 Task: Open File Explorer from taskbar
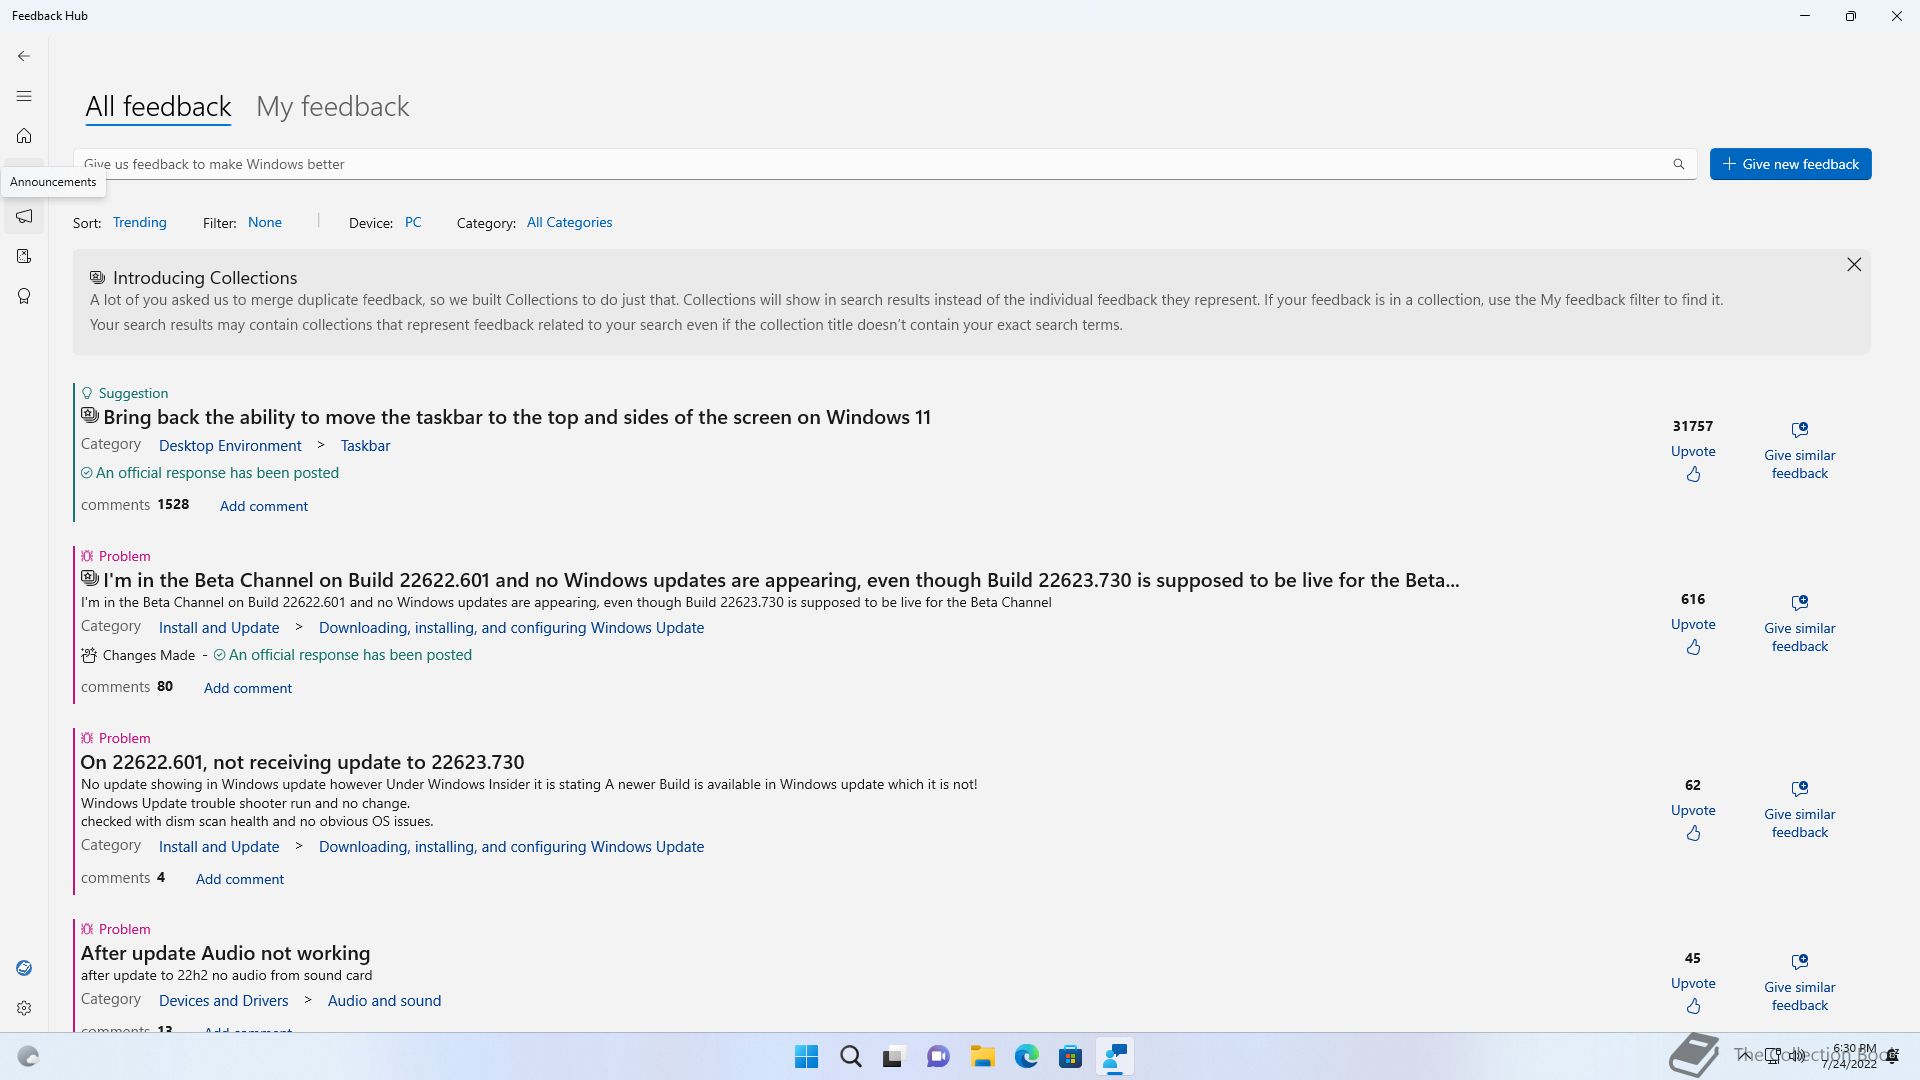click(x=982, y=1056)
